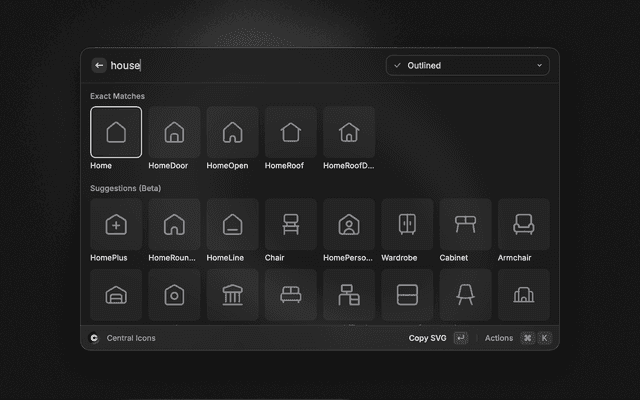Choose the columned bank building icon
The image size is (640, 400).
click(233, 295)
